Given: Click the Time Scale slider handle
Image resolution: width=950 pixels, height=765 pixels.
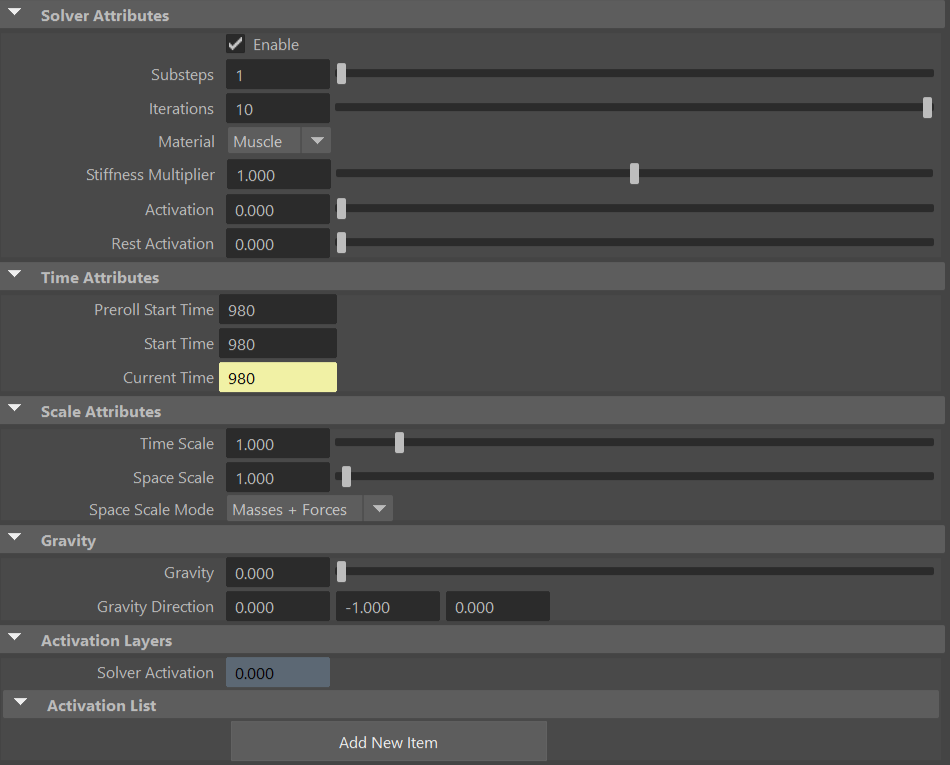Looking at the screenshot, I should 399,442.
